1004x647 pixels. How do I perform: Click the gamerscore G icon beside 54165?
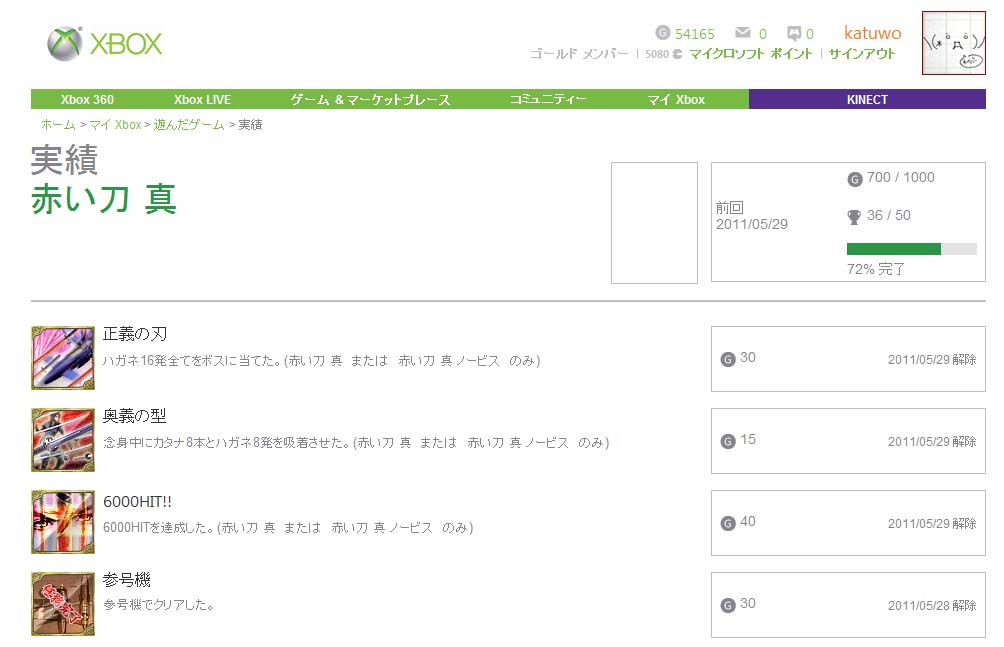pyautogui.click(x=663, y=33)
